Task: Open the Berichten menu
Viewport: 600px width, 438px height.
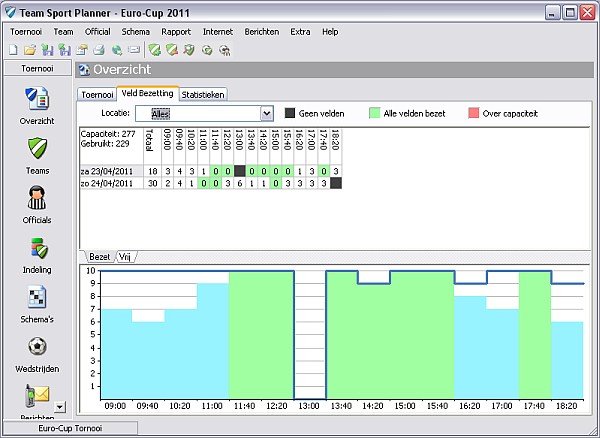Action: (262, 32)
